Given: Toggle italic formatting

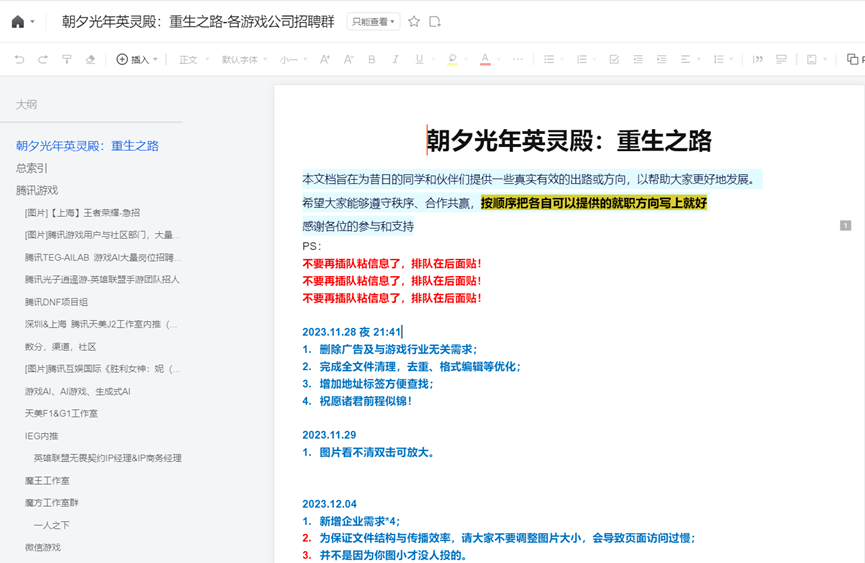Looking at the screenshot, I should point(396,60).
